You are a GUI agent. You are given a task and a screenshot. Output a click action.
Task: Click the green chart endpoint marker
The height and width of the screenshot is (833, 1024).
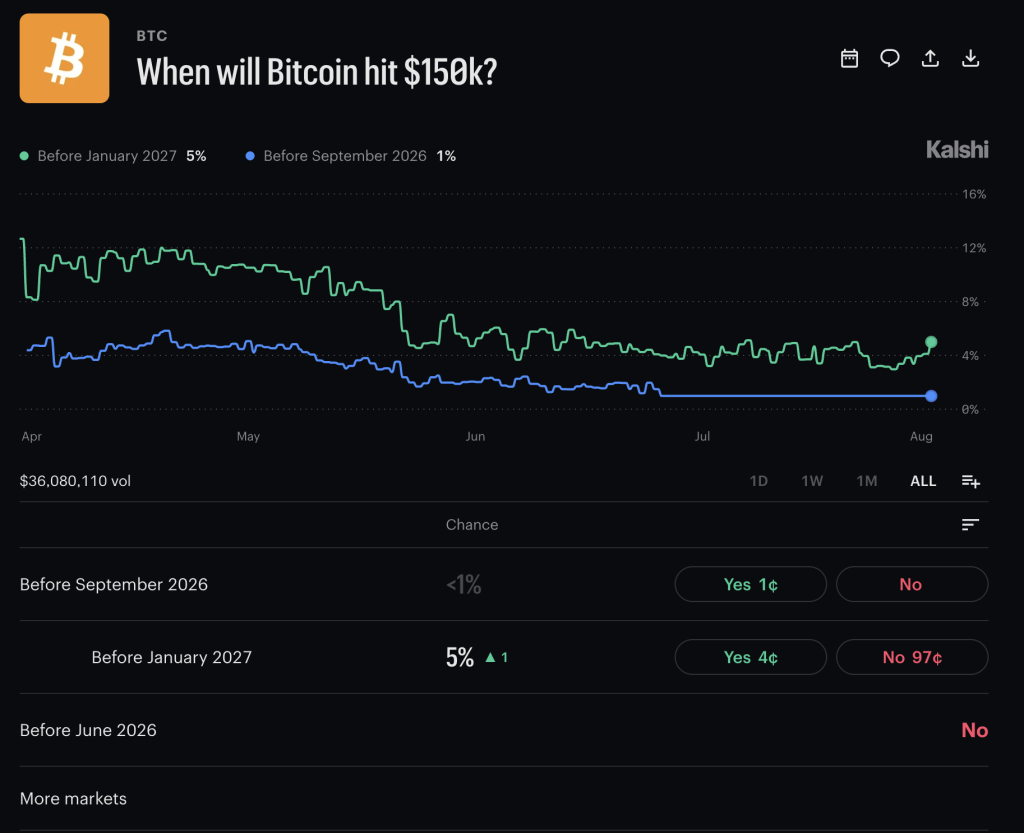(931, 342)
